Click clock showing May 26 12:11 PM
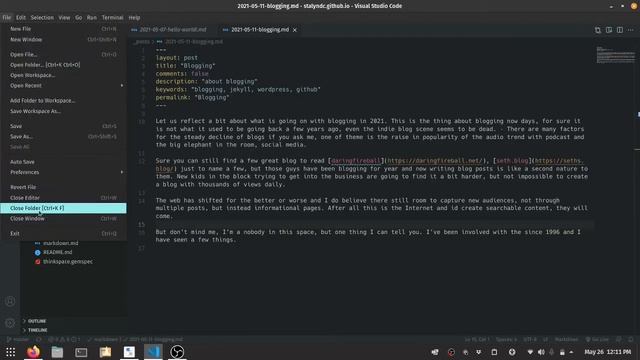The width and height of the screenshot is (640, 360). click(607, 352)
